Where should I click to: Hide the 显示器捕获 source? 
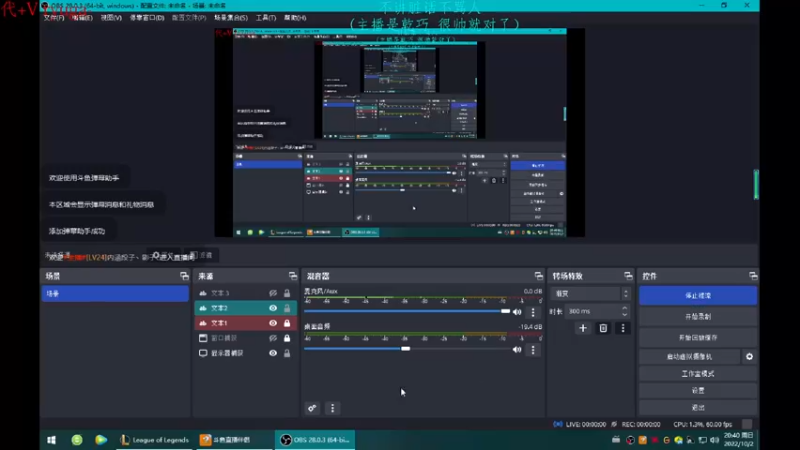point(273,353)
